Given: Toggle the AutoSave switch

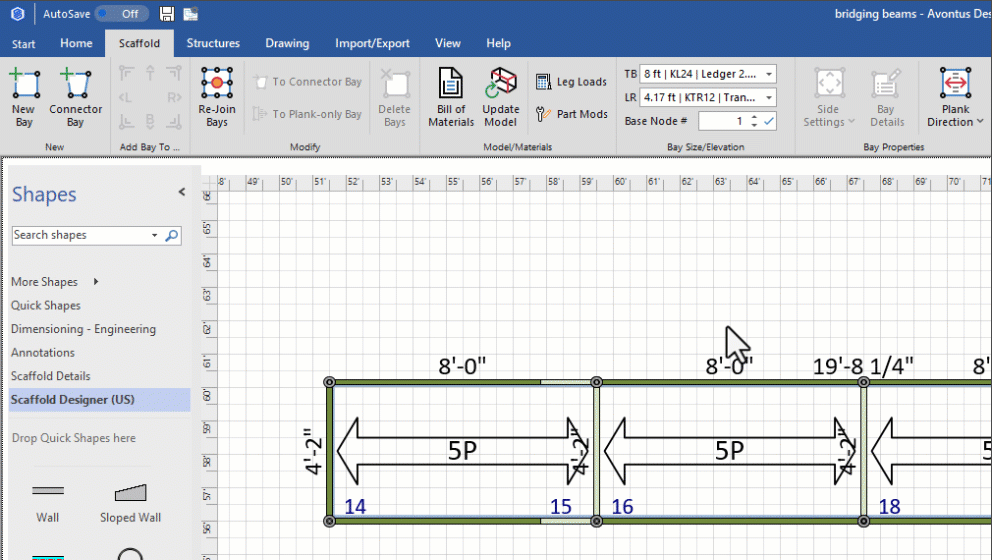Looking at the screenshot, I should pos(121,14).
